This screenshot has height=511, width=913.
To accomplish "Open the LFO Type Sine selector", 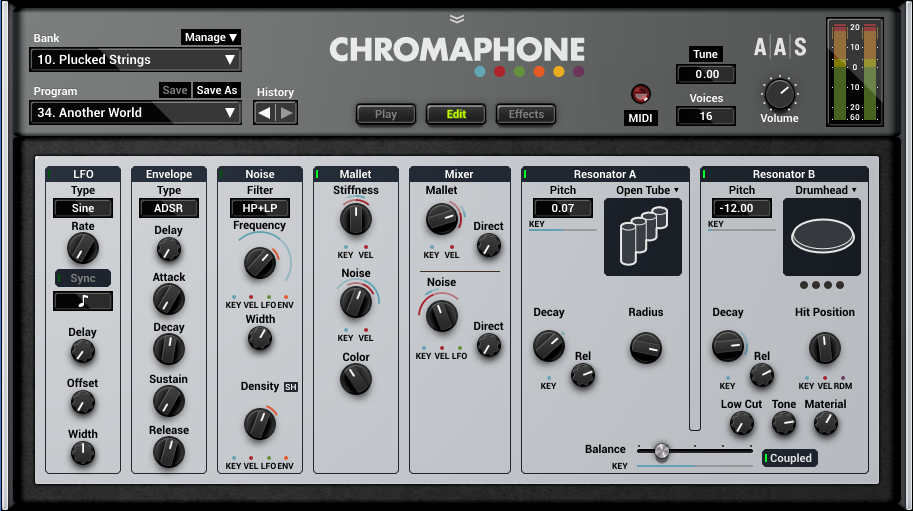I will pyautogui.click(x=83, y=208).
